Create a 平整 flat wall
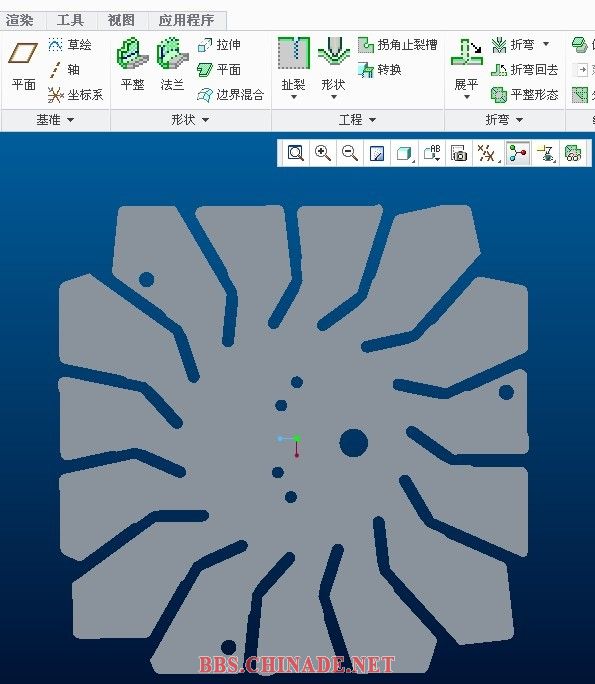The width and height of the screenshot is (595, 684). (x=133, y=64)
